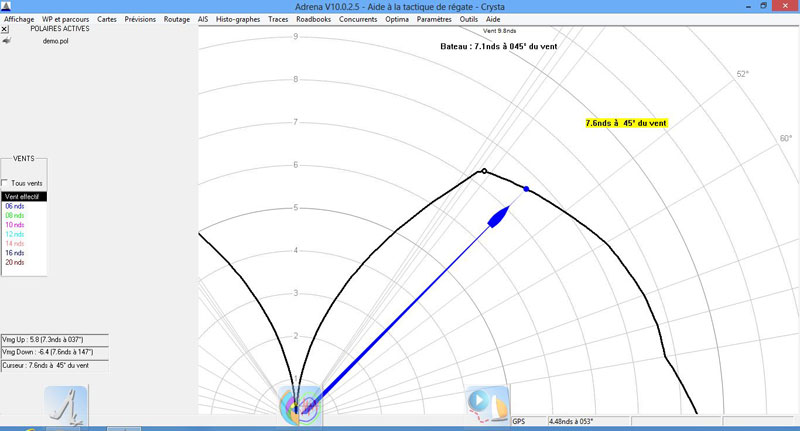The width and height of the screenshot is (800, 431).
Task: Click the 4.48nds à 053° status value
Action: [588, 422]
